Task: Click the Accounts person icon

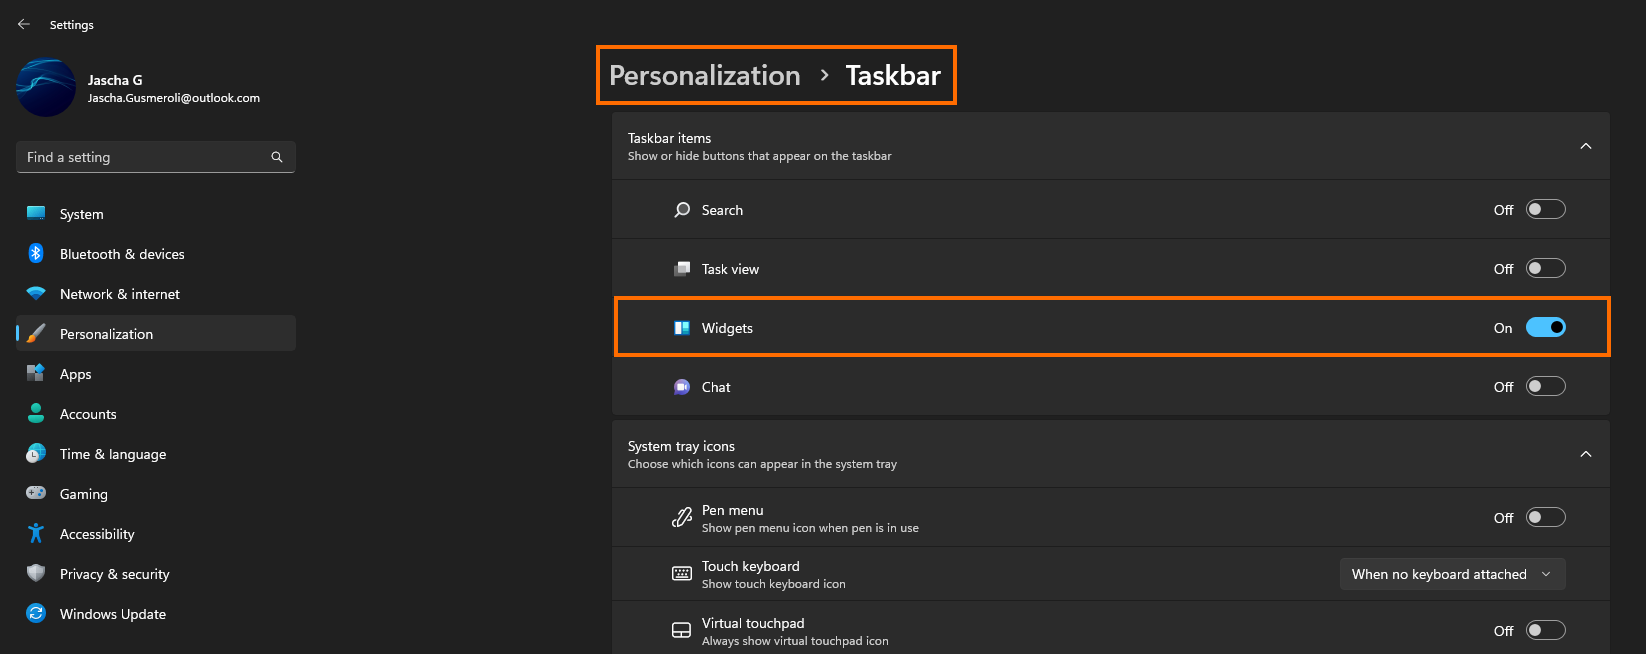Action: point(36,413)
